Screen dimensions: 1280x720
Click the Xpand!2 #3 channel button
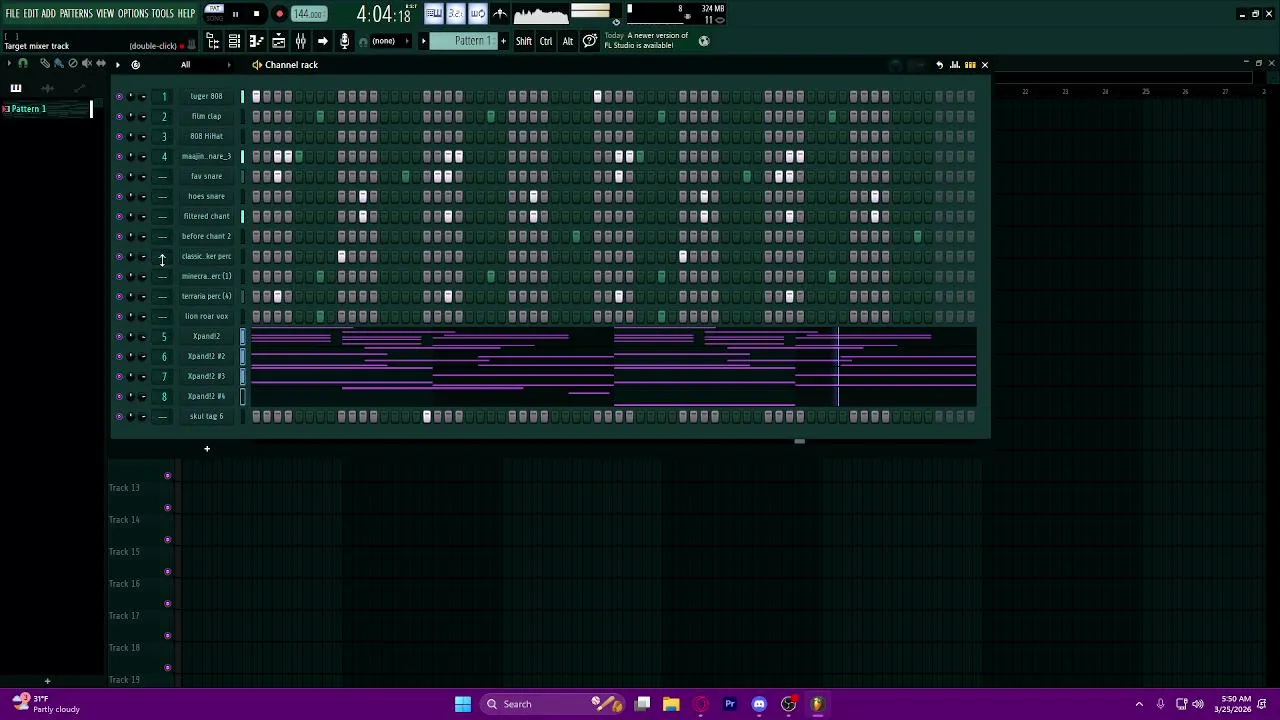pos(207,376)
